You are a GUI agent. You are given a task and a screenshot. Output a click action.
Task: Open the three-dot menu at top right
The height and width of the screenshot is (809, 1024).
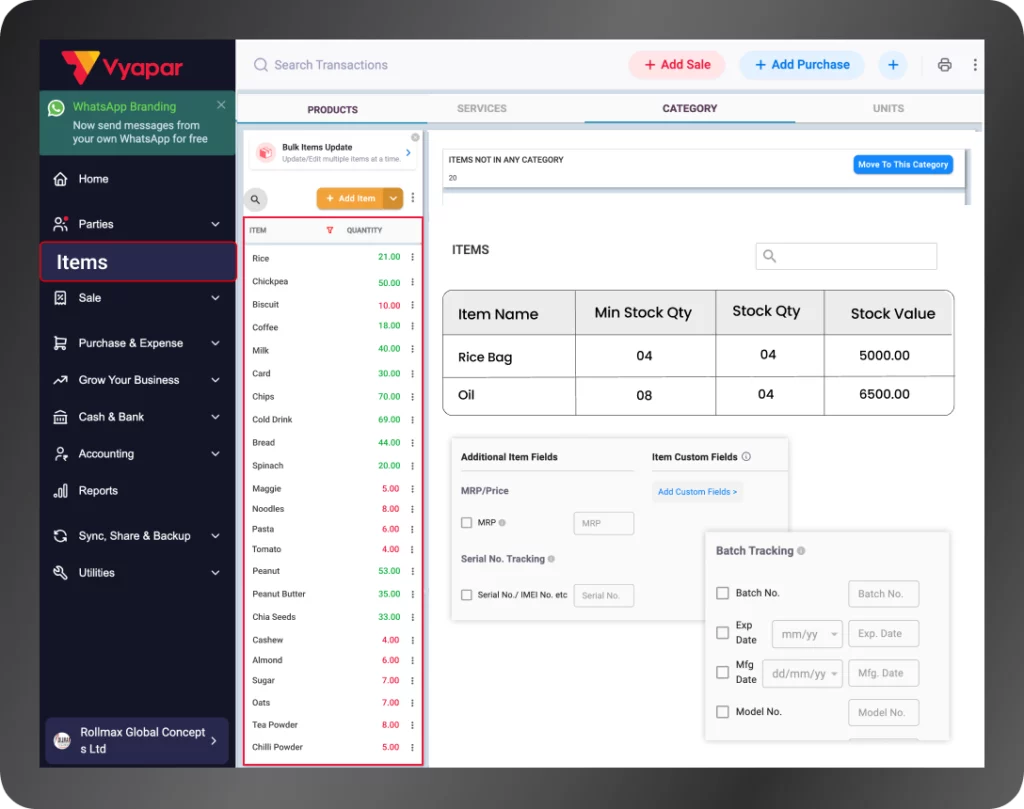(x=975, y=64)
